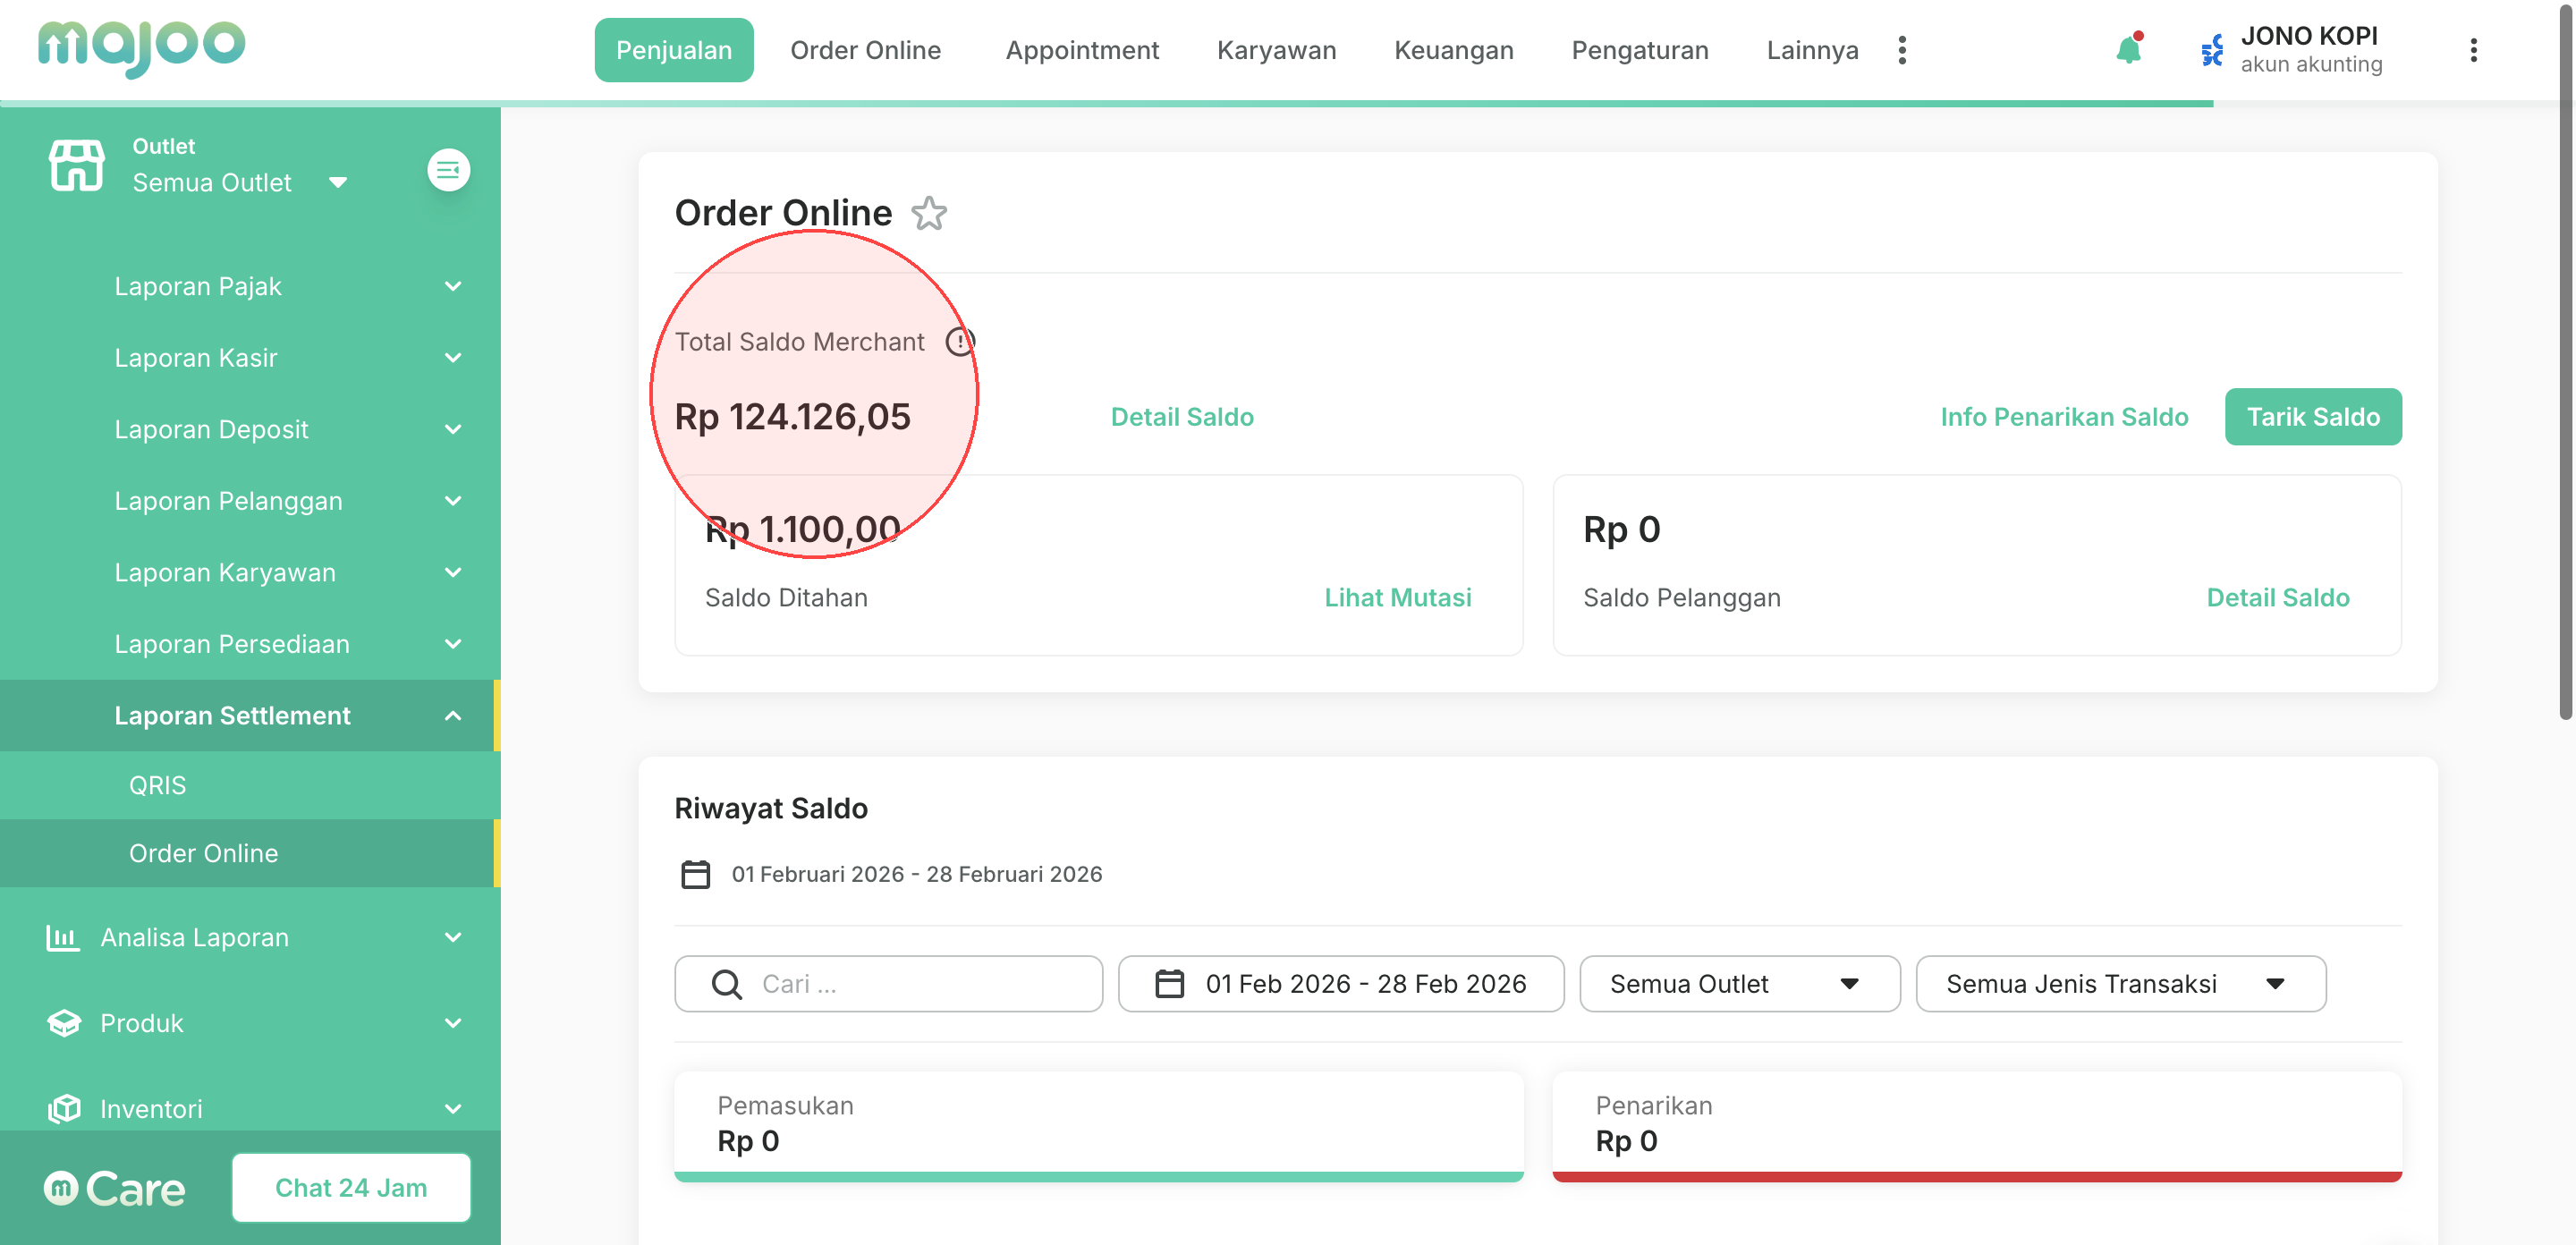Screen dimensions: 2576x1245
Task: Click the outlet store icon
Action: pyautogui.click(x=77, y=166)
